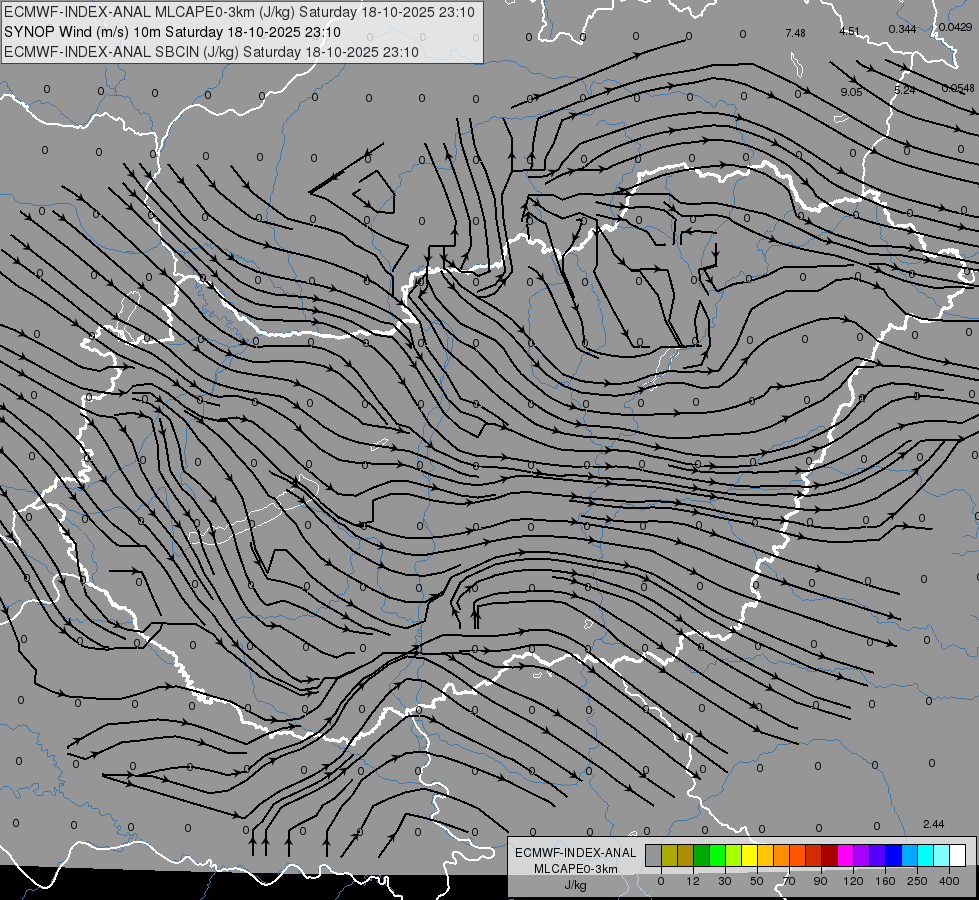Screen dimensions: 979x900
Task: Click legend tick value 250
Action: click(917, 881)
